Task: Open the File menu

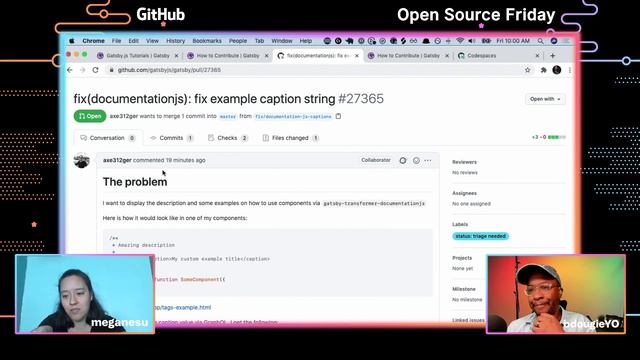Action: click(116, 41)
